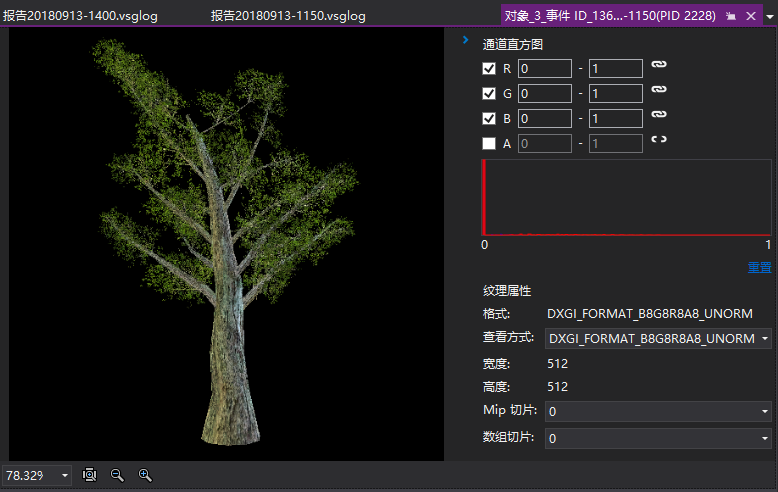Click the 高度 value 512
778x492 pixels.
coord(557,386)
